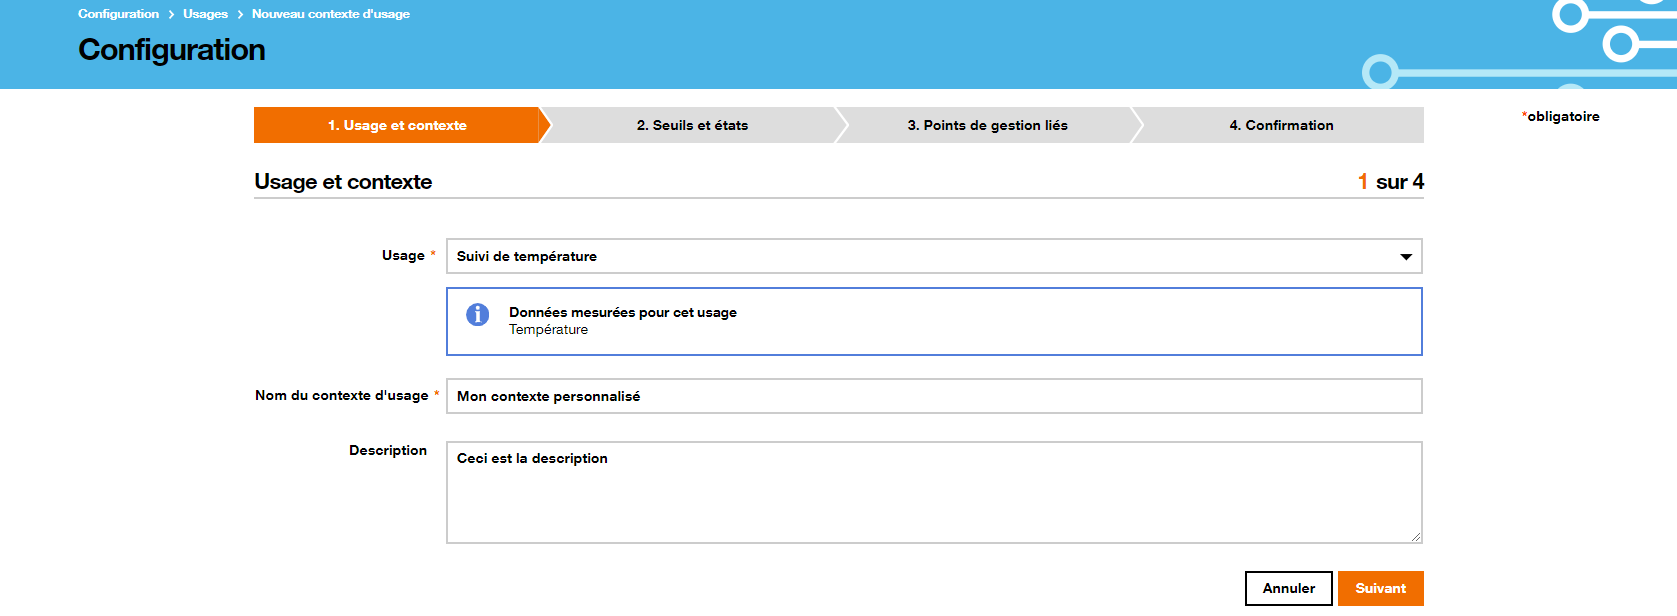The width and height of the screenshot is (1677, 616).
Task: Click the '*obligatoire' note
Action: [1561, 116]
